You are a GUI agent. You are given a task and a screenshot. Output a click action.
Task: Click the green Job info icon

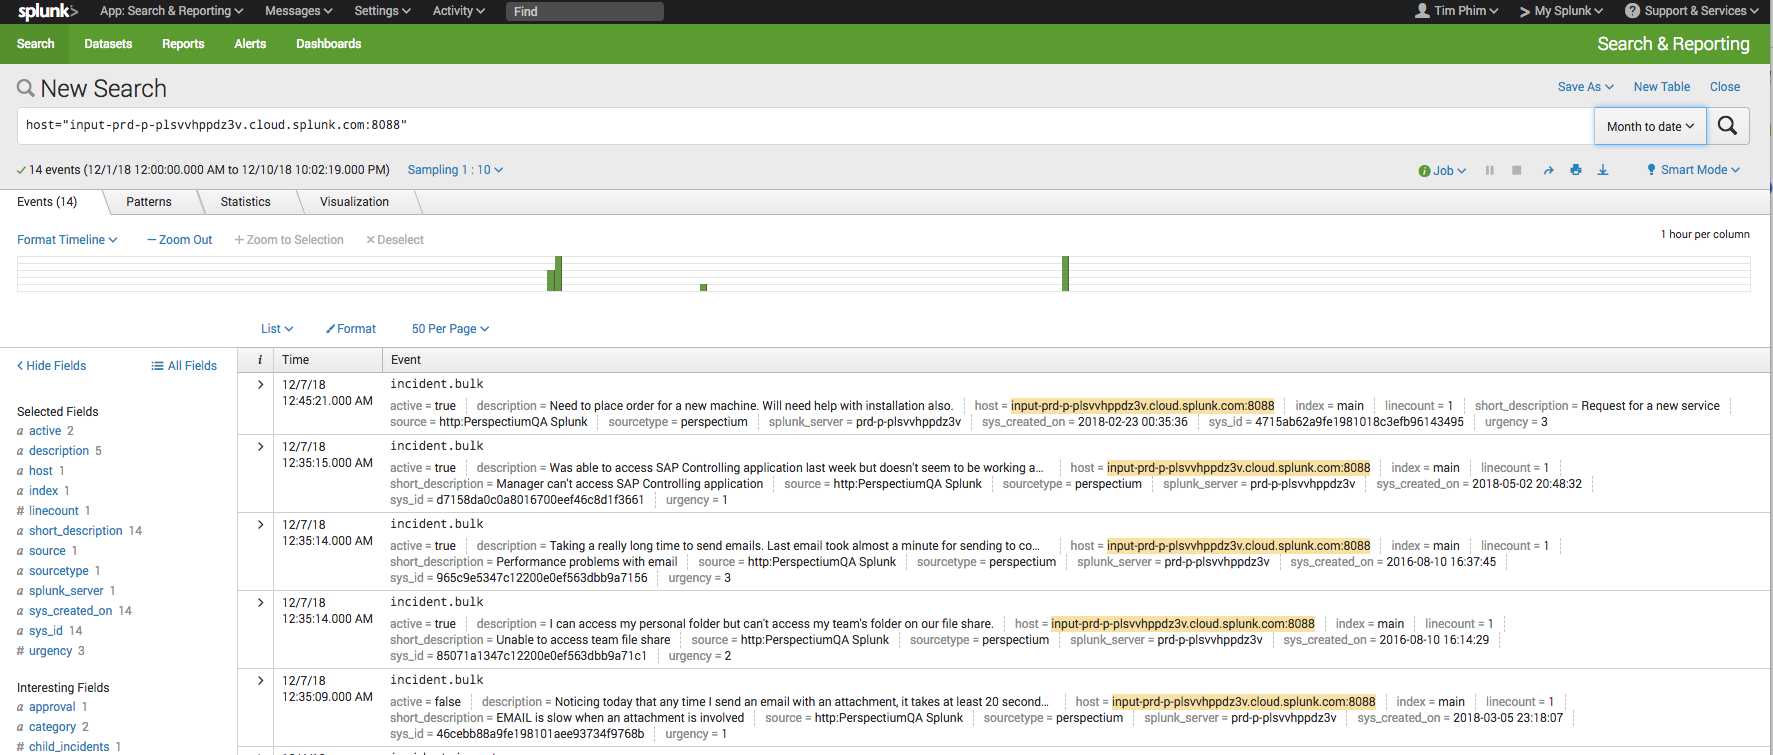point(1424,171)
